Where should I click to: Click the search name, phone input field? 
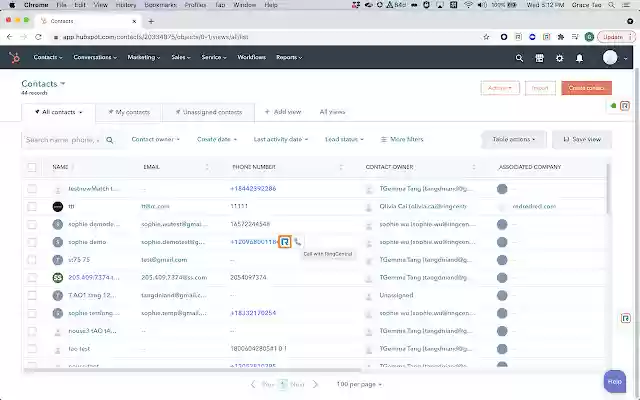(x=65, y=140)
